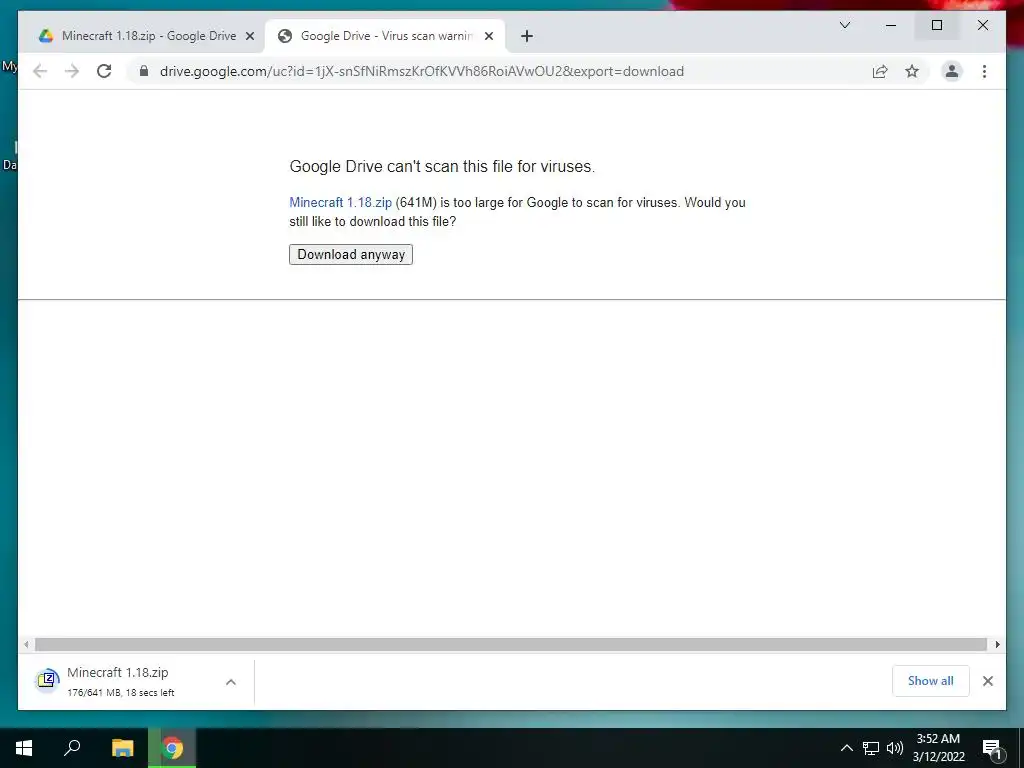Focus the address bar URL
Screen dimensions: 1024x768
(x=422, y=71)
